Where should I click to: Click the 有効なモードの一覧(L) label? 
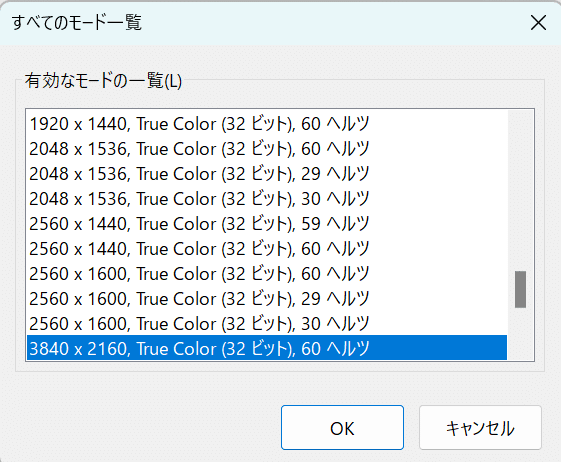[103, 81]
